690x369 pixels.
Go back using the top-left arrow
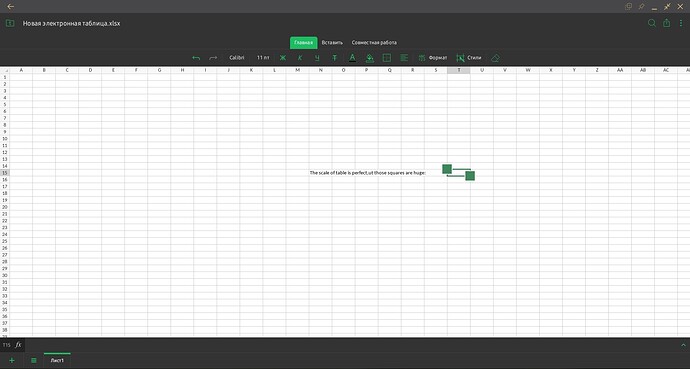point(11,7)
